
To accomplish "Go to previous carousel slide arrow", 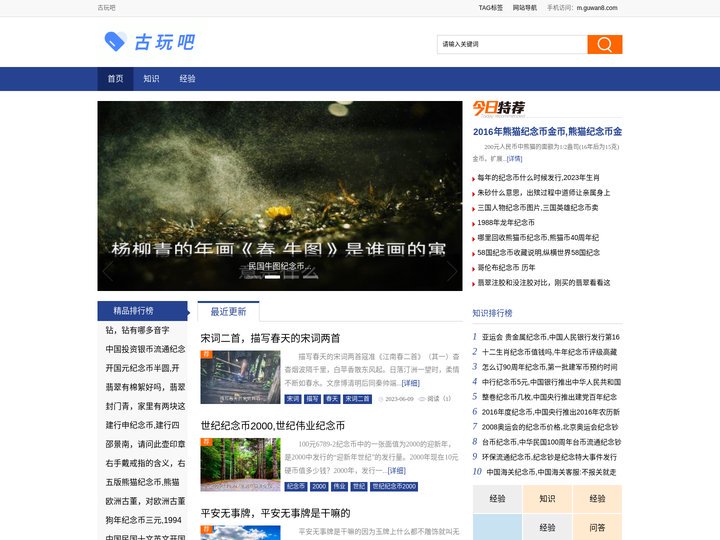I will [x=108, y=271].
